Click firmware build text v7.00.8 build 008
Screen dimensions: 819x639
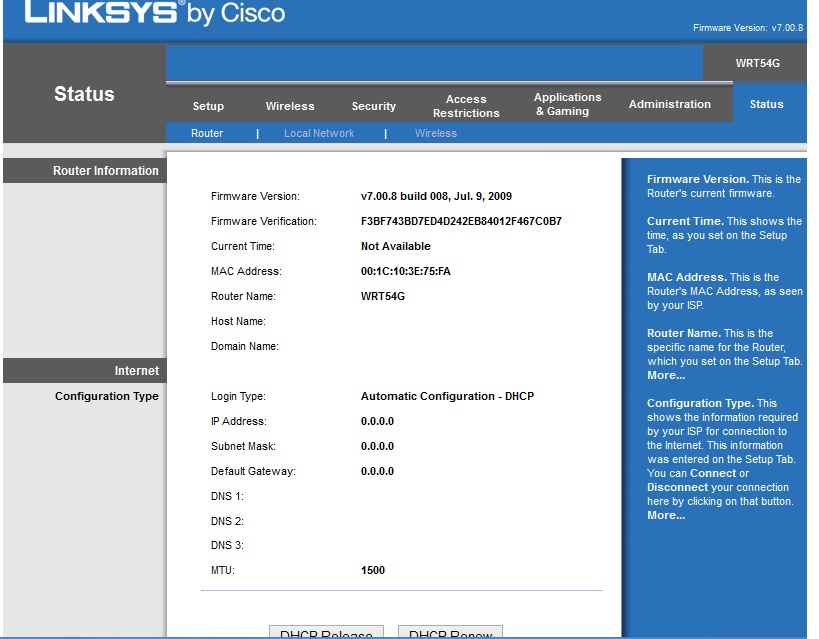pos(436,196)
